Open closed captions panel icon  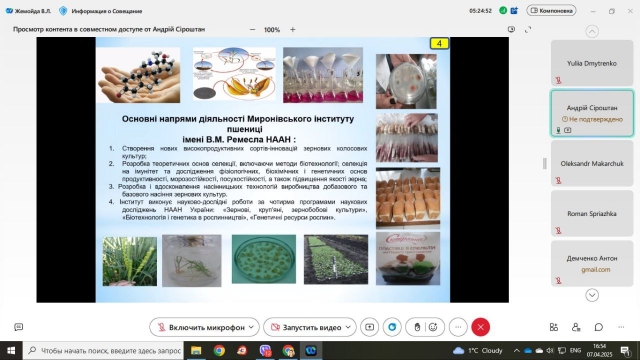(18, 327)
